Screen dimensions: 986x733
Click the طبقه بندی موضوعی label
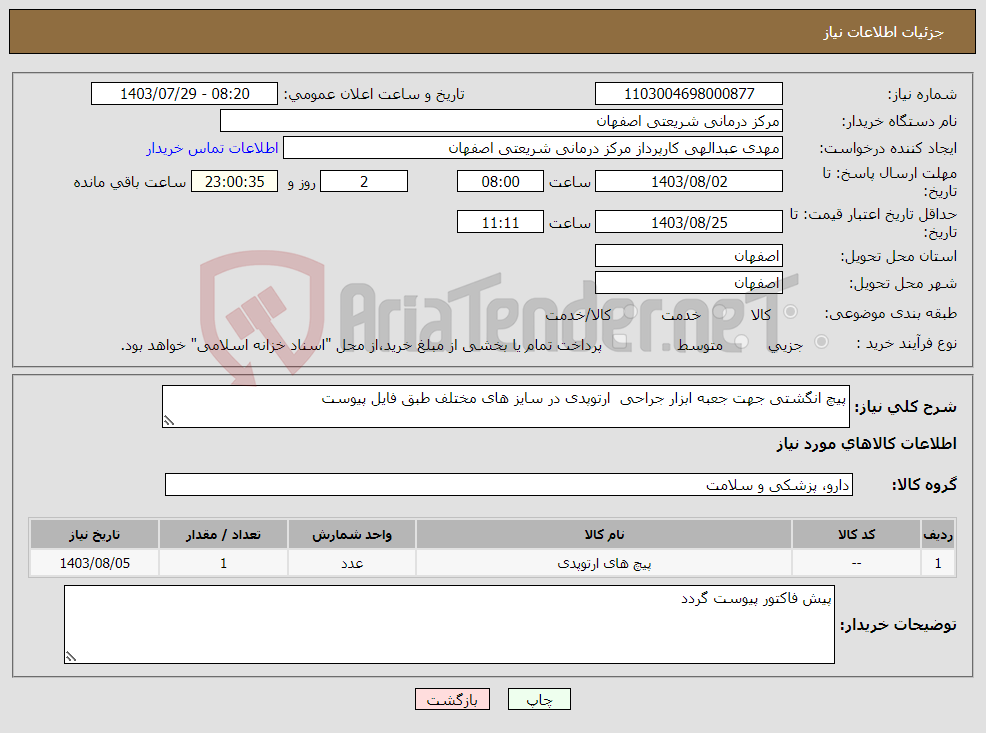coord(890,313)
